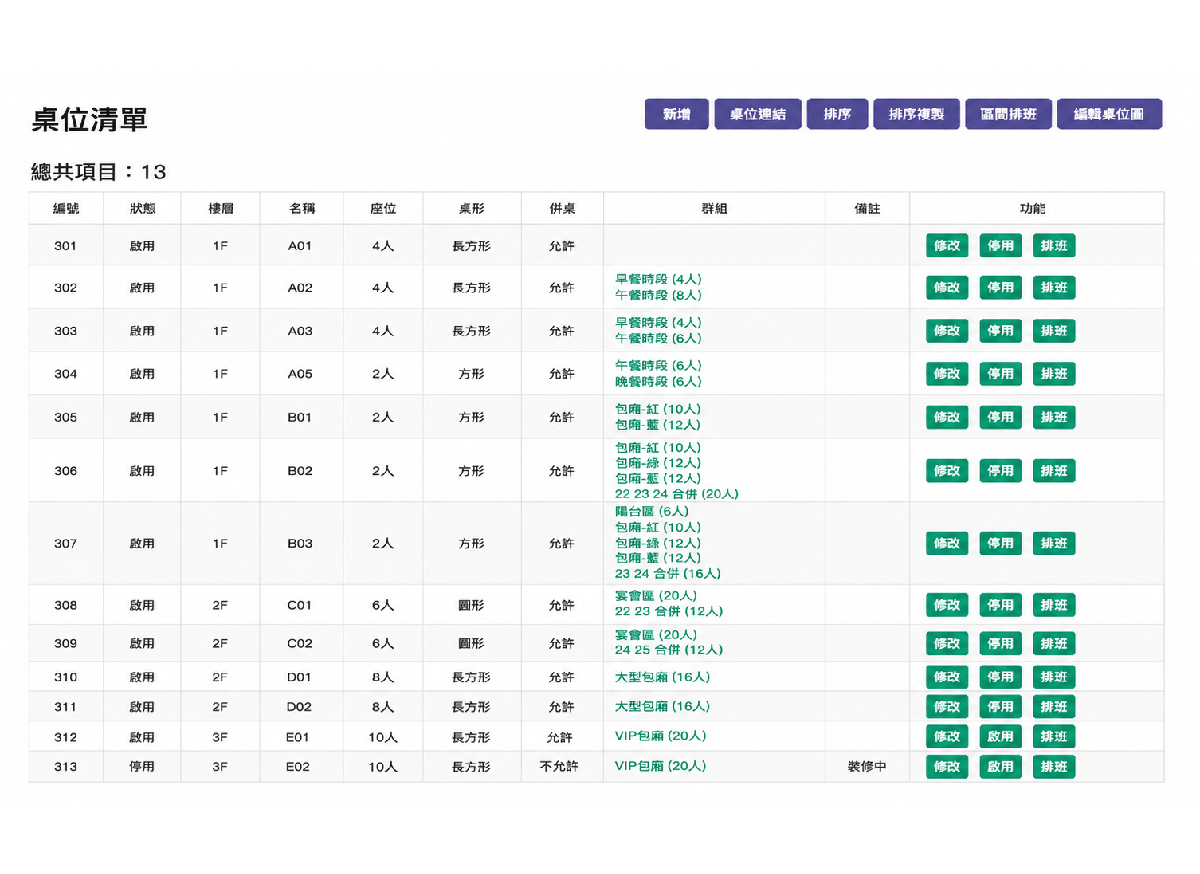The width and height of the screenshot is (1200, 874).
Task: Select the 圓形 cell in row 308
Action: coord(472,605)
